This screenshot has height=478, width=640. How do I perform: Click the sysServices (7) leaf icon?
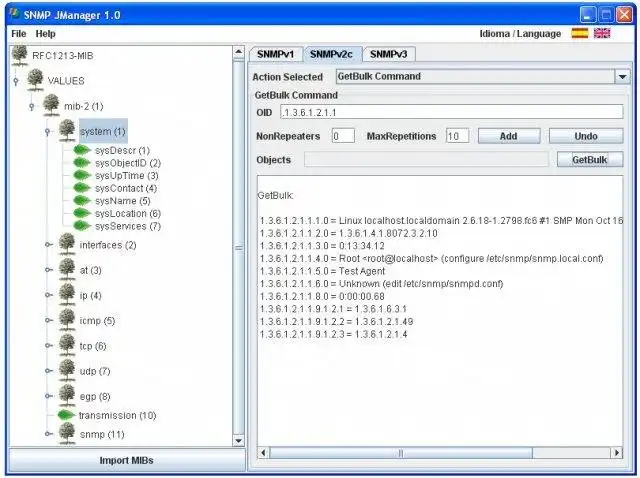(x=82, y=226)
